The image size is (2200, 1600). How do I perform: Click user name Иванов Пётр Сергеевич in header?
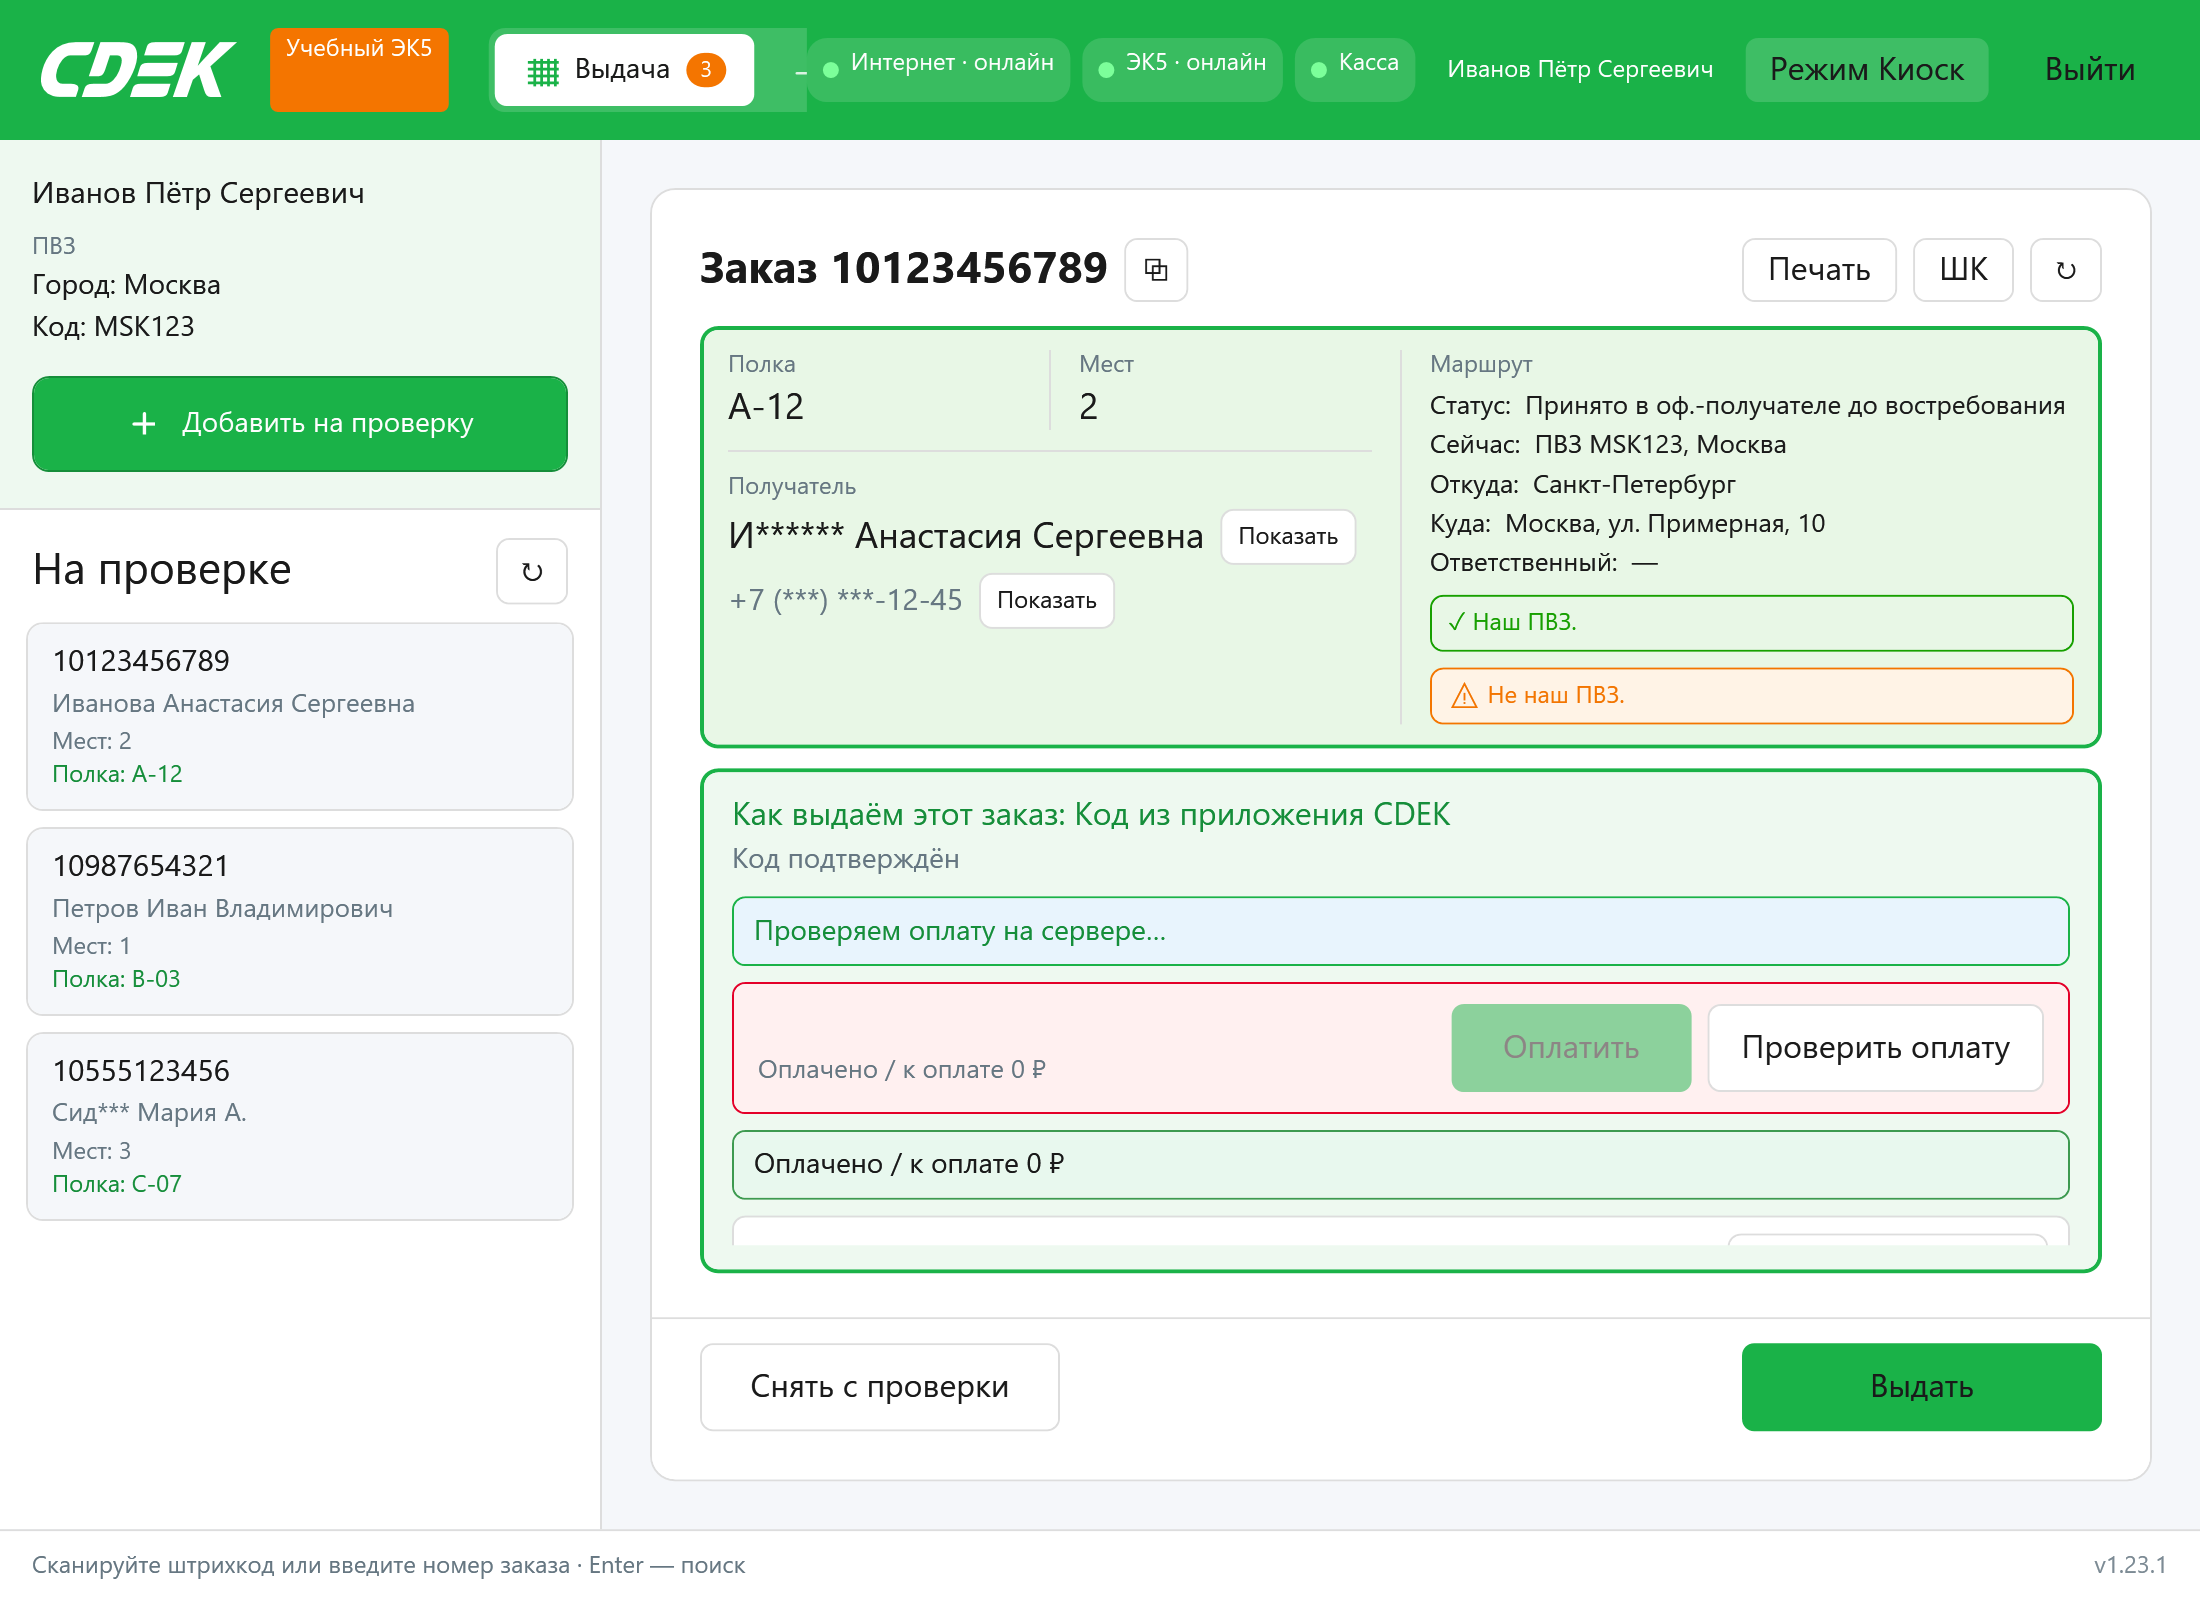point(1580,69)
